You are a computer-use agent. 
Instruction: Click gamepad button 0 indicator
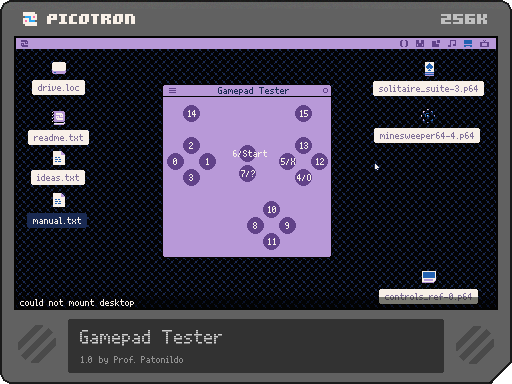(x=175, y=162)
